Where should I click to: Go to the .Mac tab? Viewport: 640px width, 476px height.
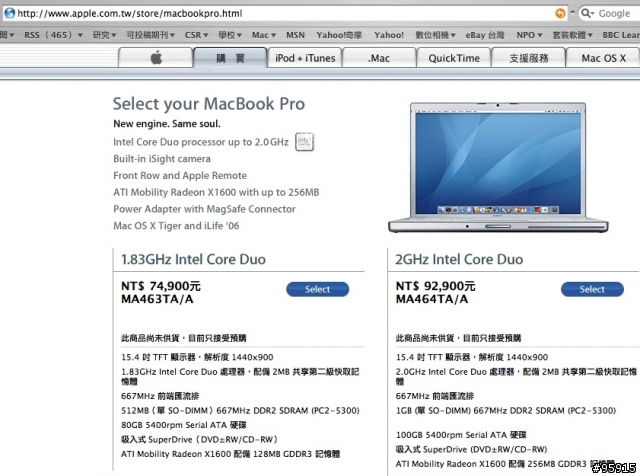pyautogui.click(x=379, y=58)
